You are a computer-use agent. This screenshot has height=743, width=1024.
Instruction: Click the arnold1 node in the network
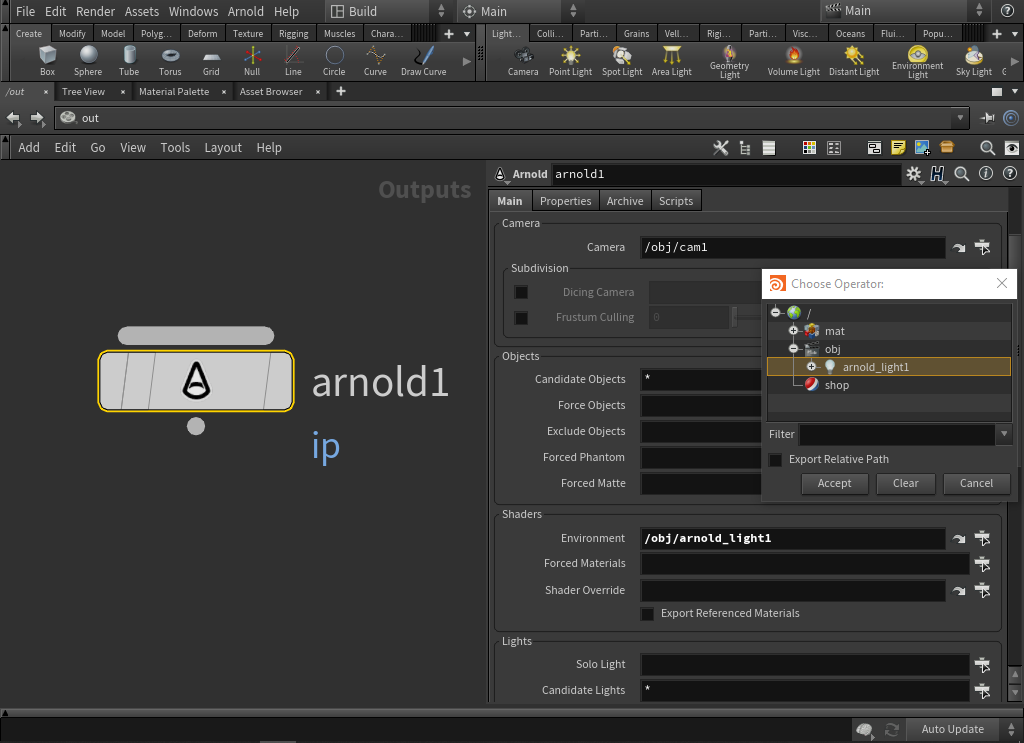196,381
